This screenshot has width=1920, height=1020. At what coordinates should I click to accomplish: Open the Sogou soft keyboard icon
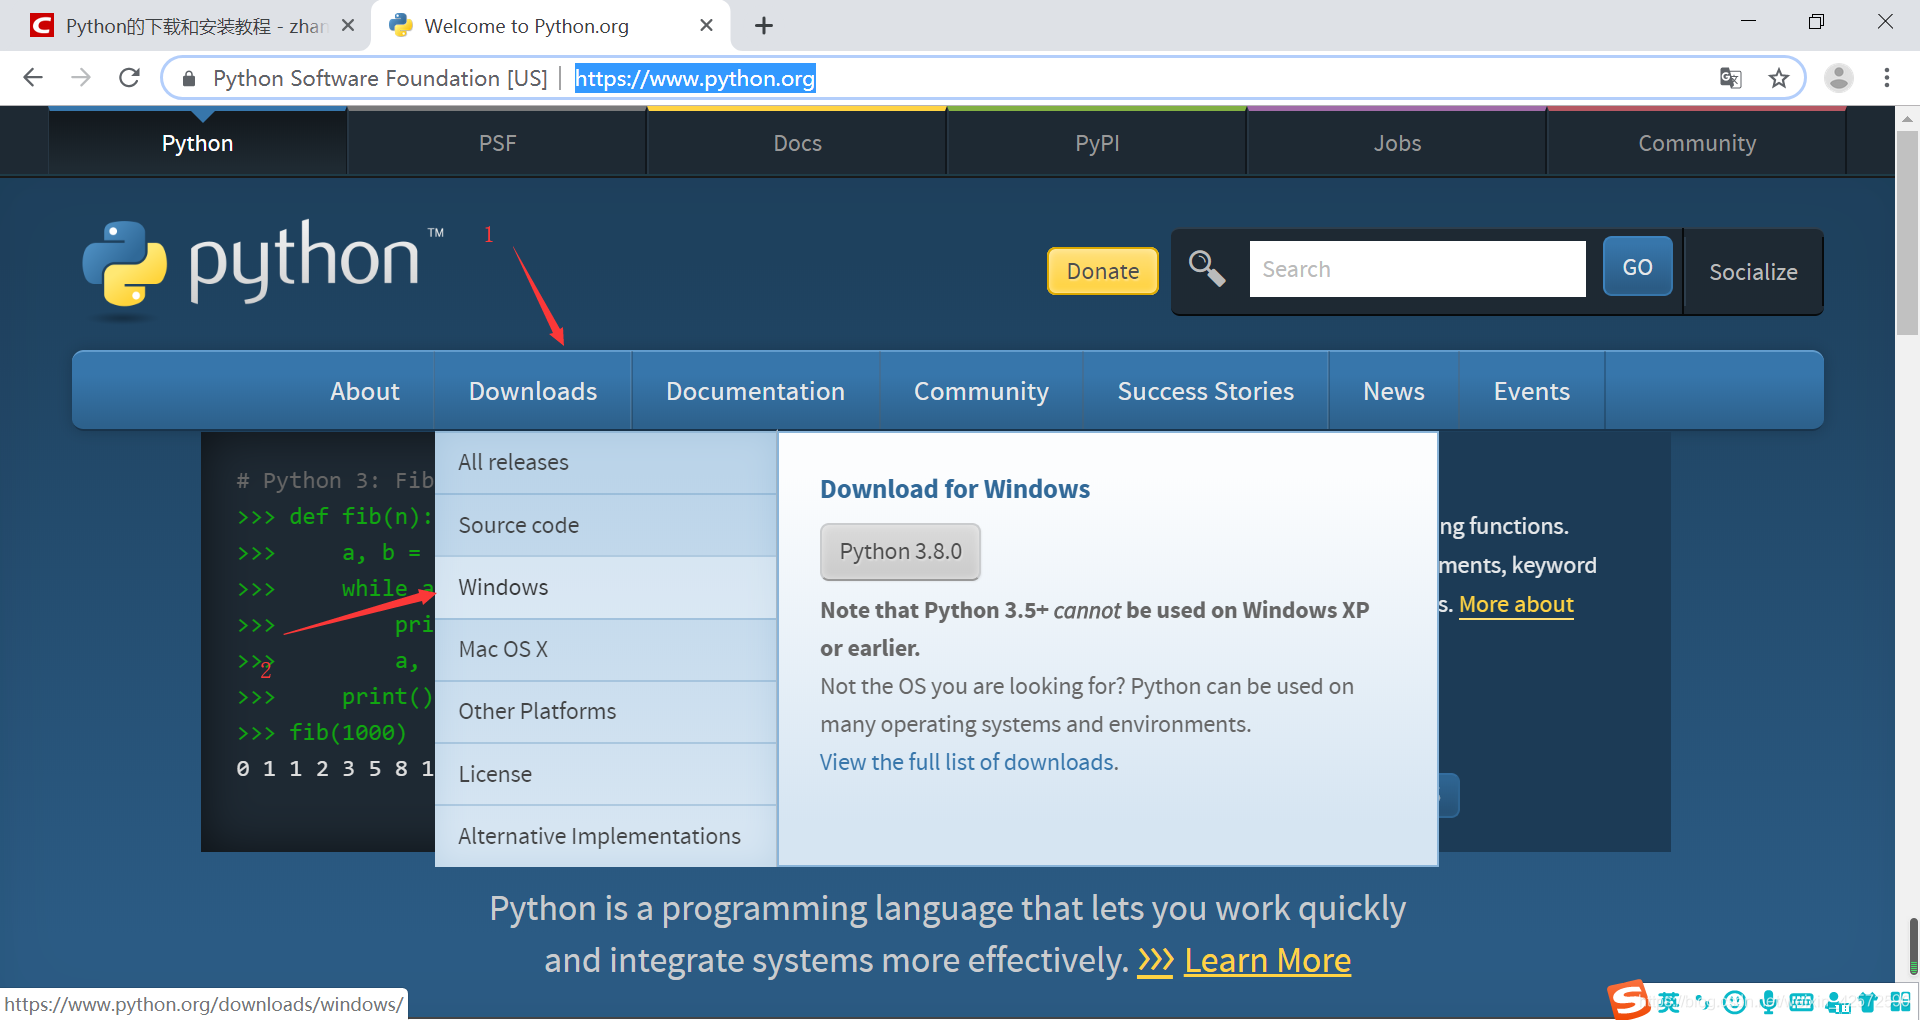pyautogui.click(x=1801, y=1002)
